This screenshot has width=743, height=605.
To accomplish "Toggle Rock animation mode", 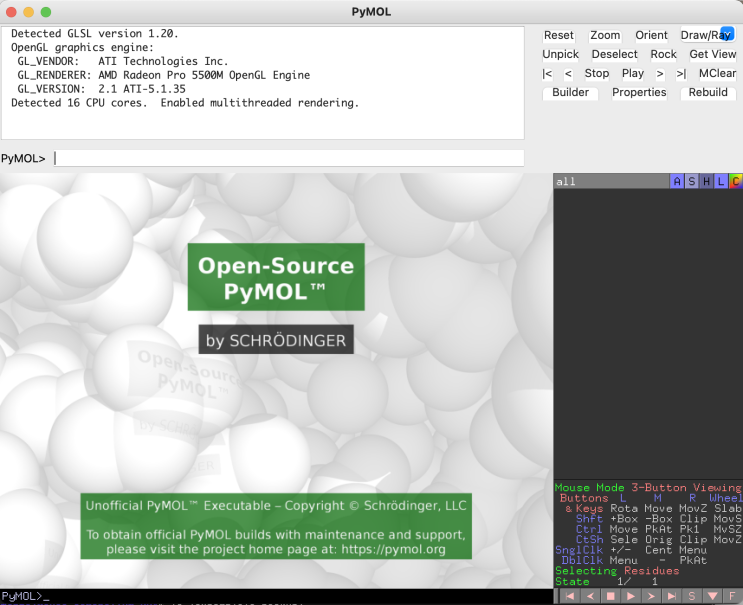I will pyautogui.click(x=663, y=54).
